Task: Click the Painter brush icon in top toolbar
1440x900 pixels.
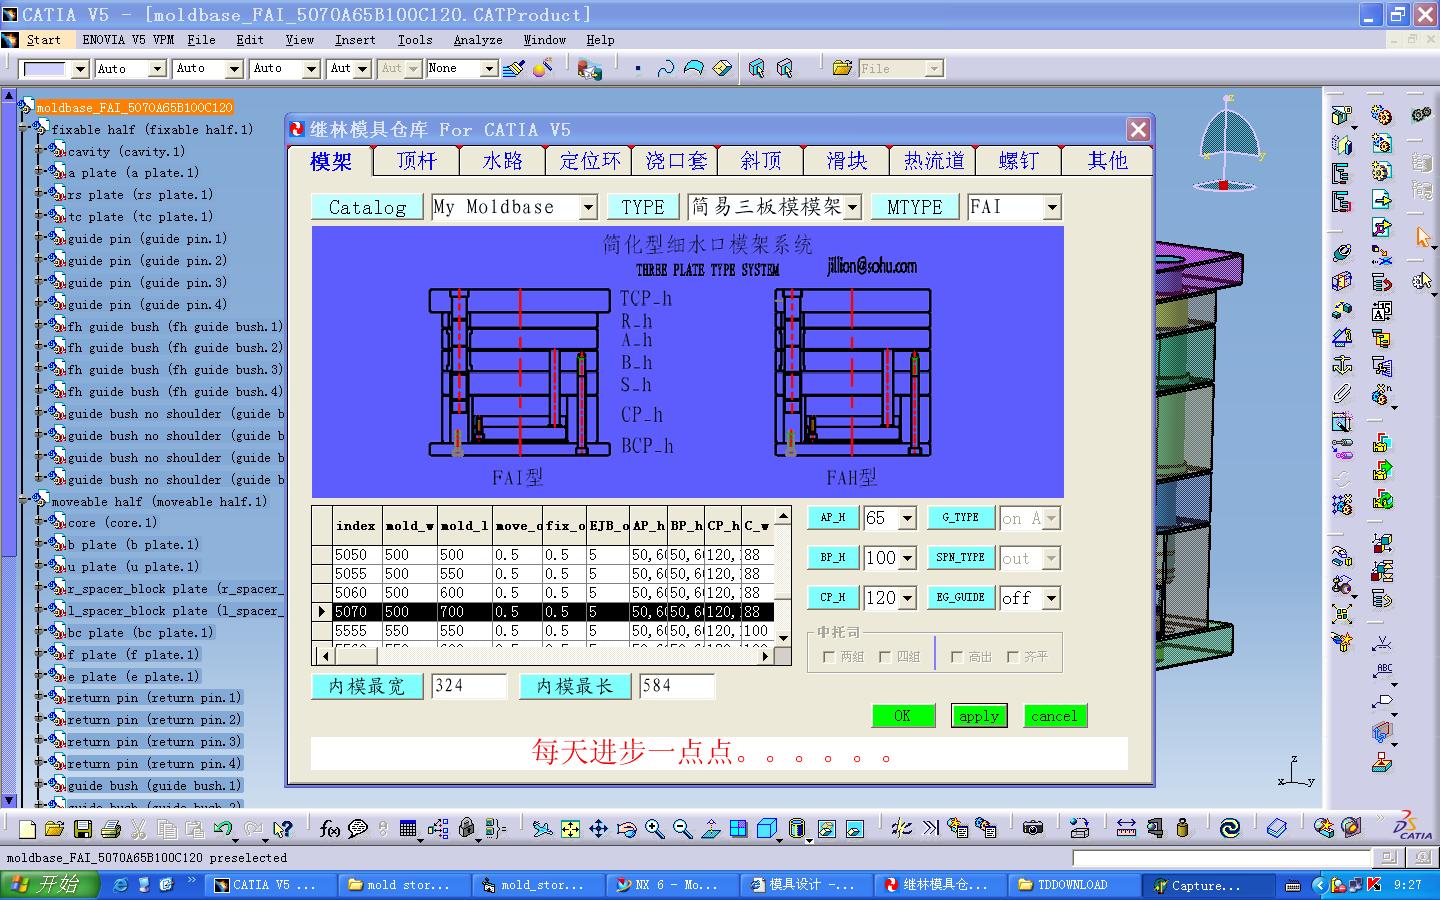Action: point(514,68)
